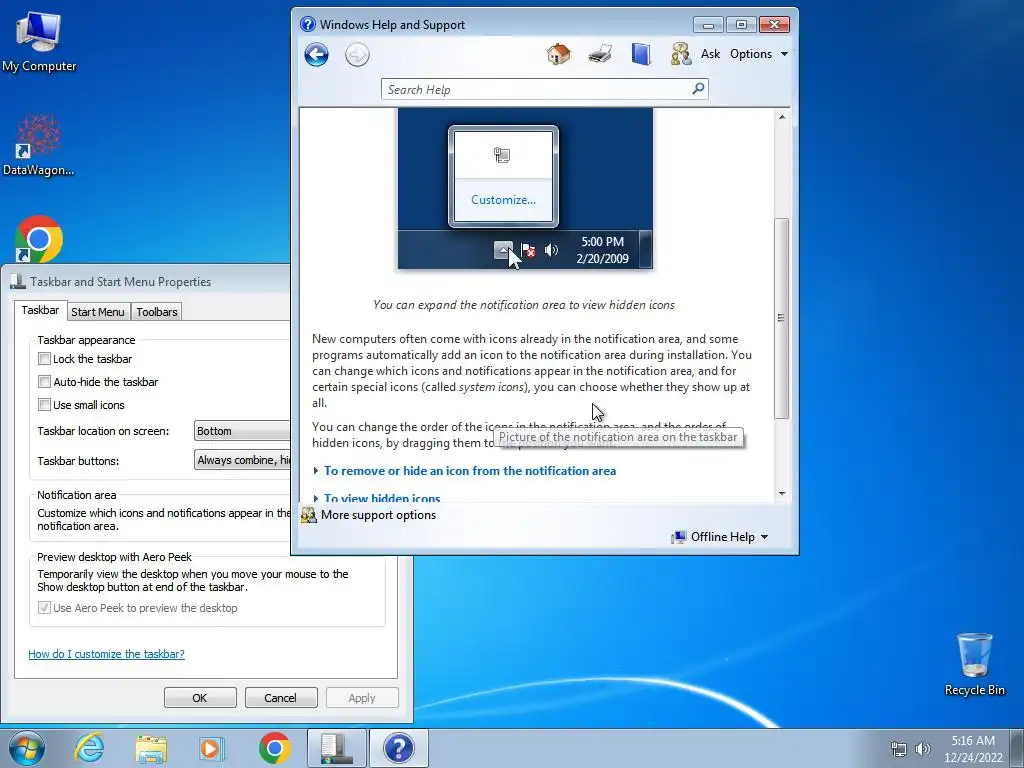Enable Use small icons checkbox
This screenshot has height=768, width=1024.
pyautogui.click(x=44, y=404)
